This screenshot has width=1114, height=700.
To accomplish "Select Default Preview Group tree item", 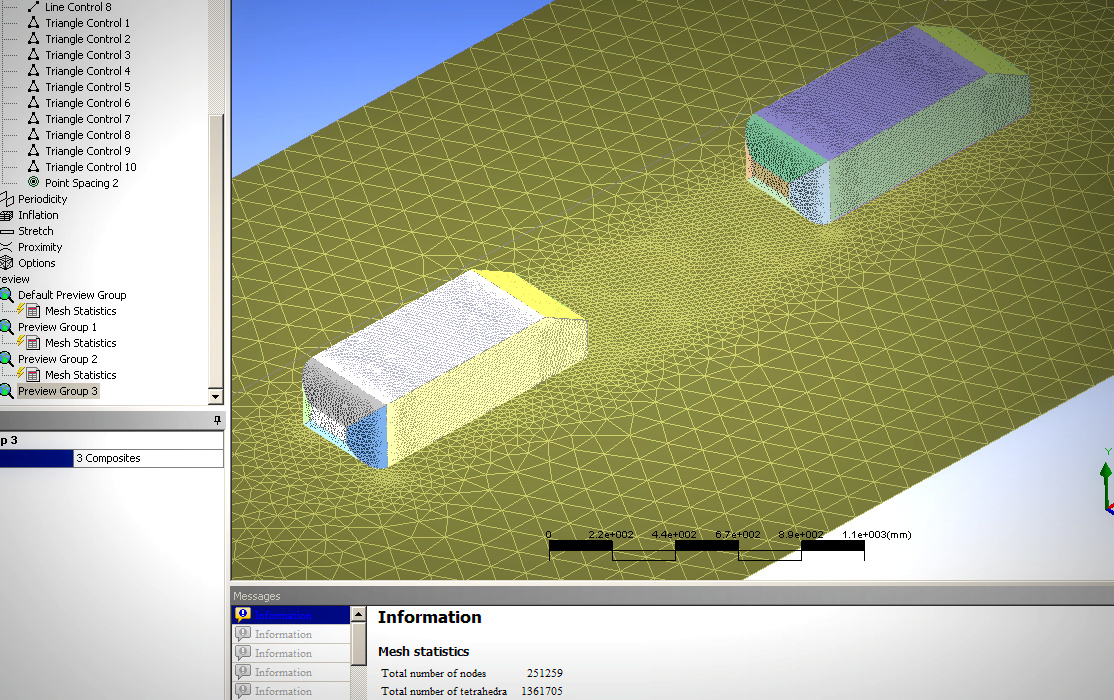I will [71, 295].
